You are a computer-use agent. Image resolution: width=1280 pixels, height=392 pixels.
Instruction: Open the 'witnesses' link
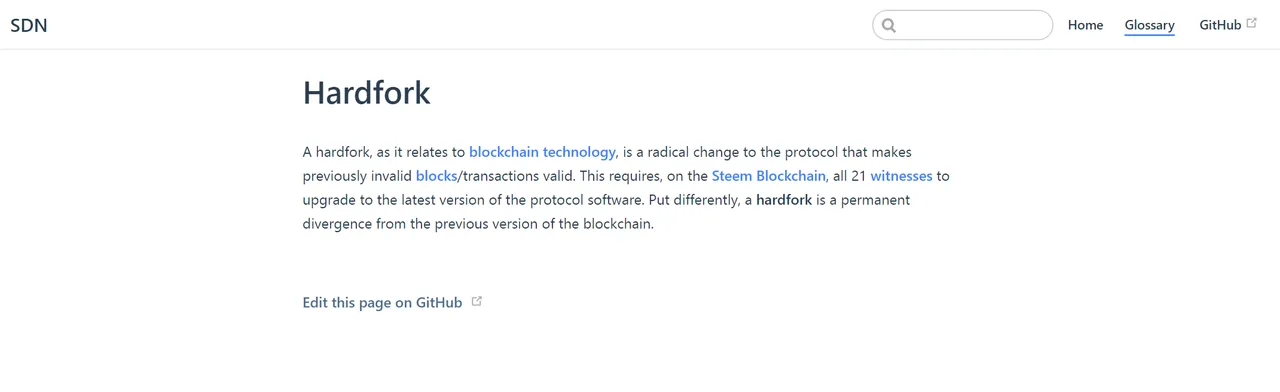pyautogui.click(x=901, y=176)
